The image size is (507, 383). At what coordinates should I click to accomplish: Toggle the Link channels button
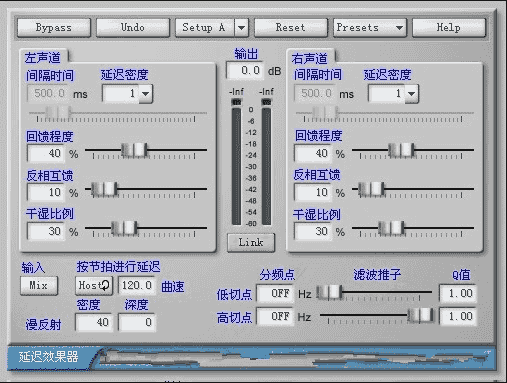pos(251,242)
